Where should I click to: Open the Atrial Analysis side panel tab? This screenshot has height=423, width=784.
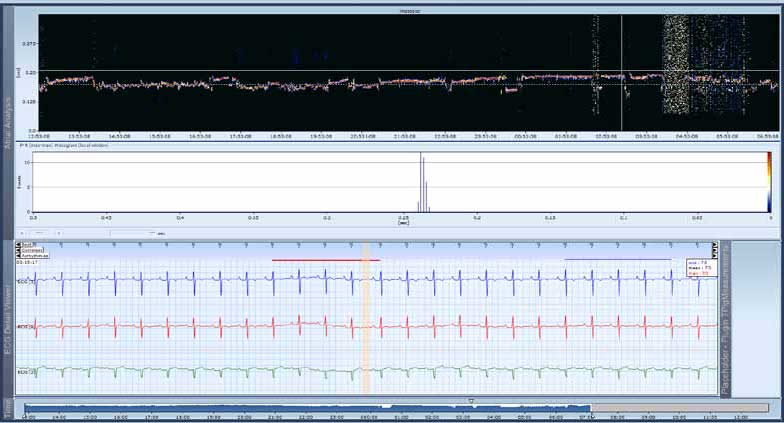point(8,122)
